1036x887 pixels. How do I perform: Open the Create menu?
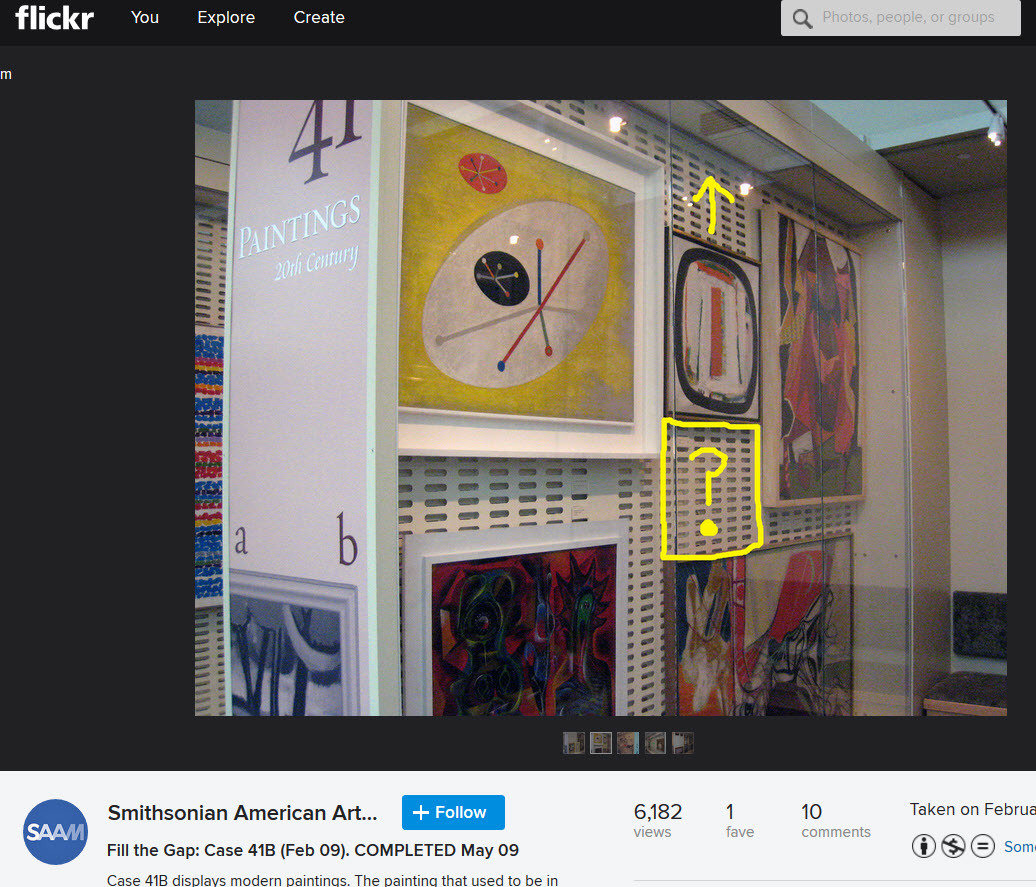(319, 17)
